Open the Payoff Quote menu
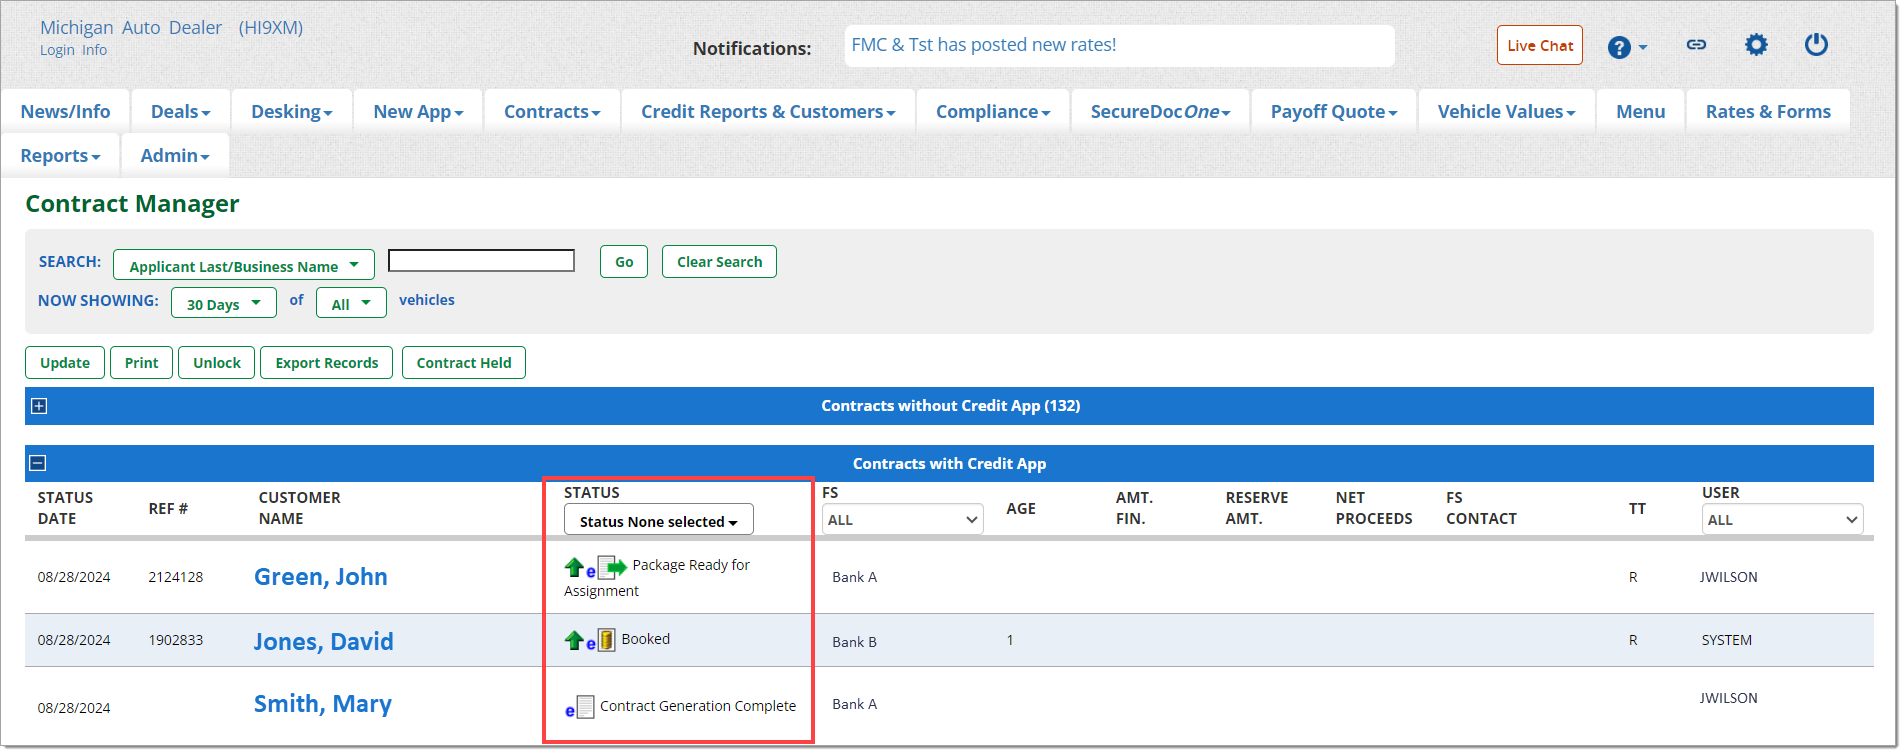 tap(1334, 111)
